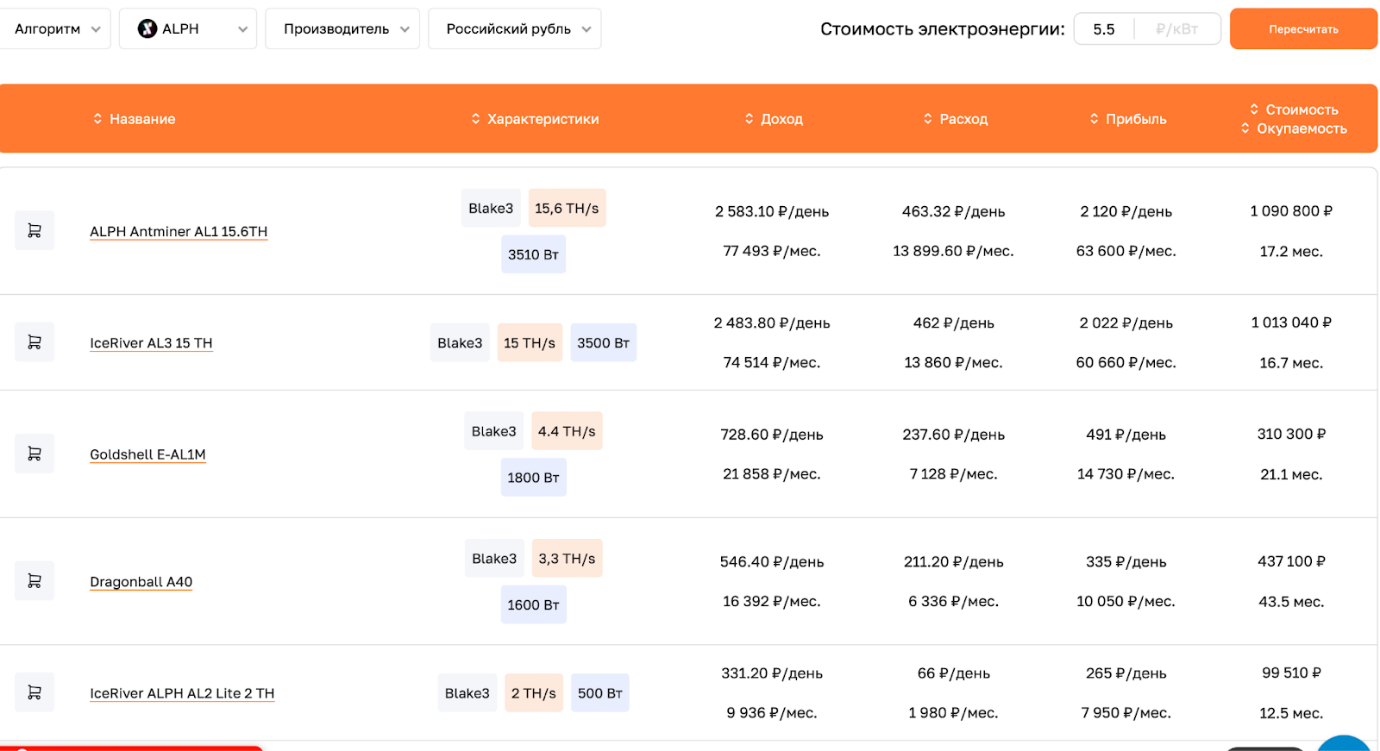This screenshot has width=1380, height=751.
Task: Add Dragonball A40 to cart
Action: [x=34, y=581]
